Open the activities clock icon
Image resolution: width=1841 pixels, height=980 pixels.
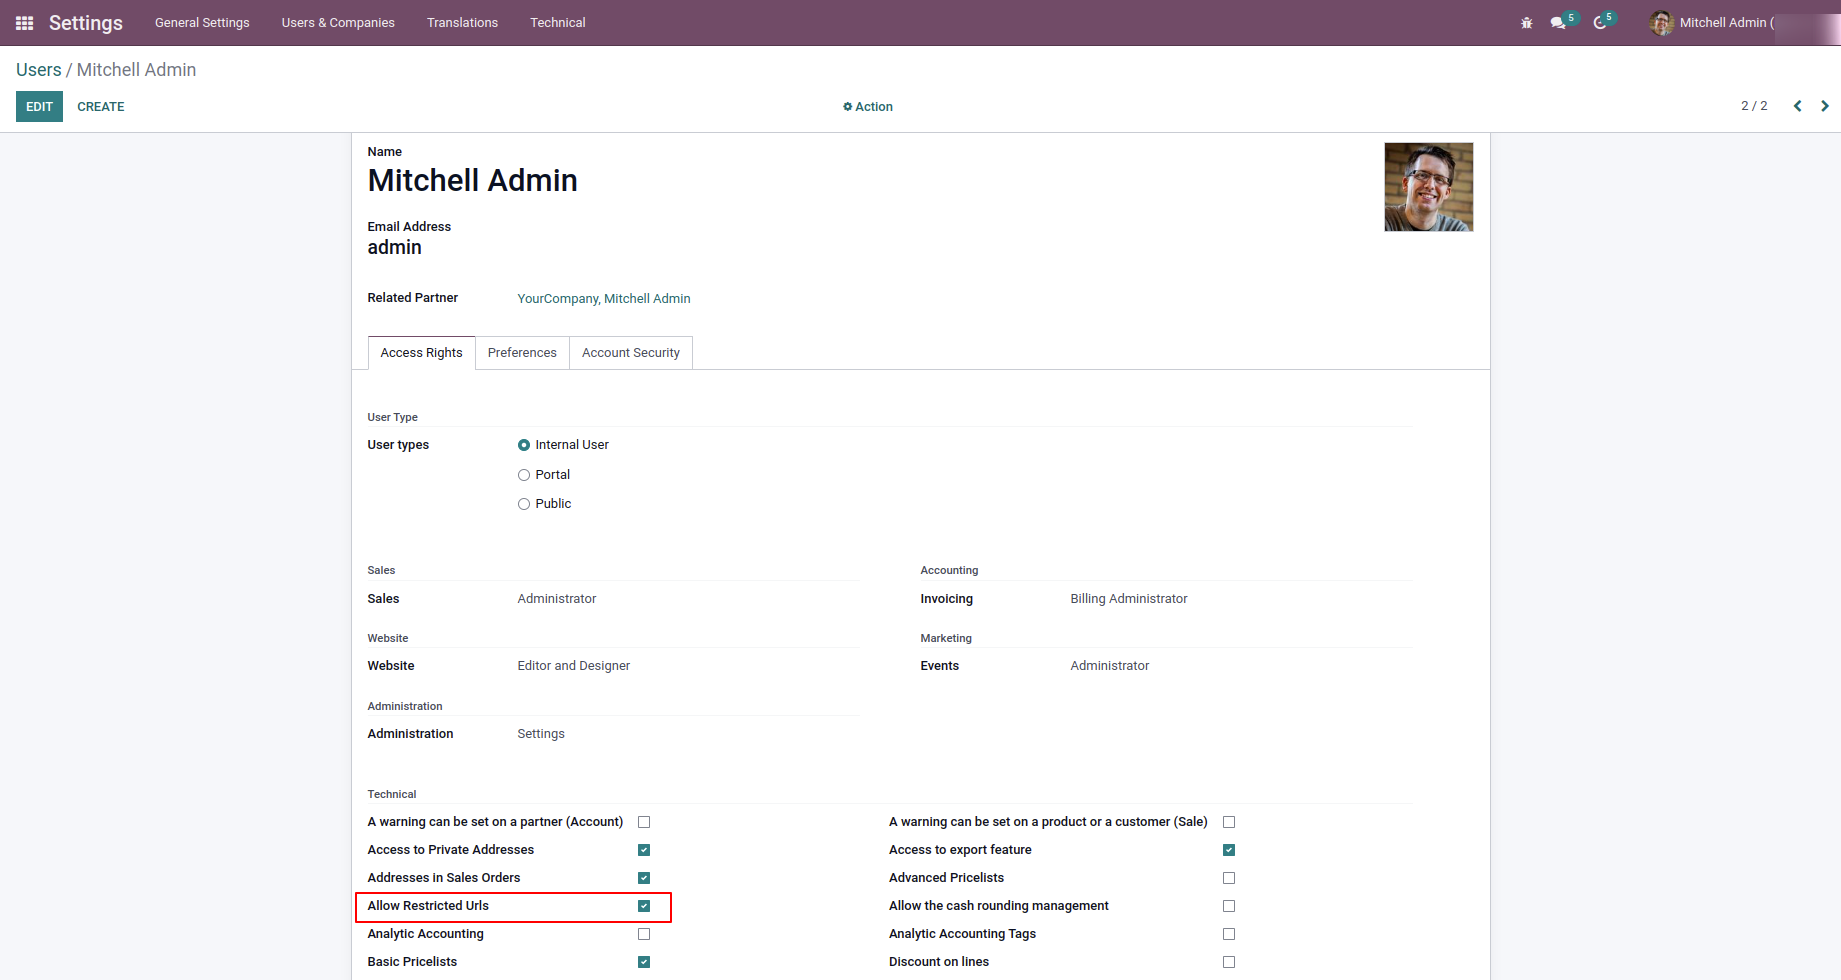[1600, 23]
